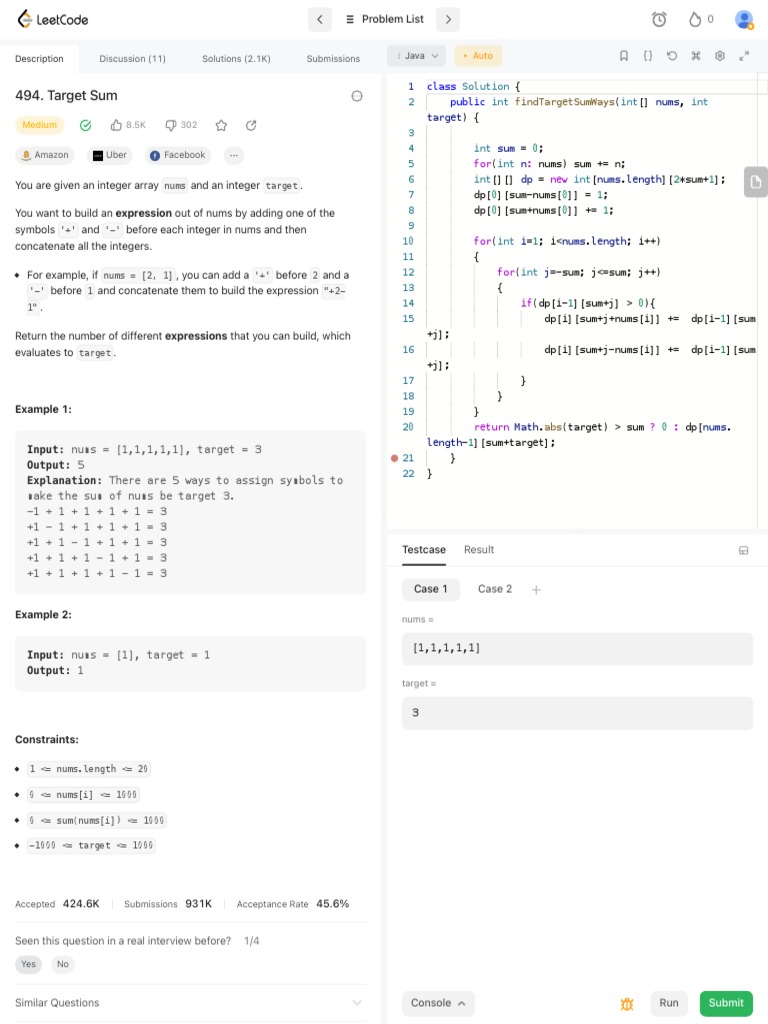Go to next problem arrow
The height and width of the screenshot is (1024, 768).
pos(448,20)
